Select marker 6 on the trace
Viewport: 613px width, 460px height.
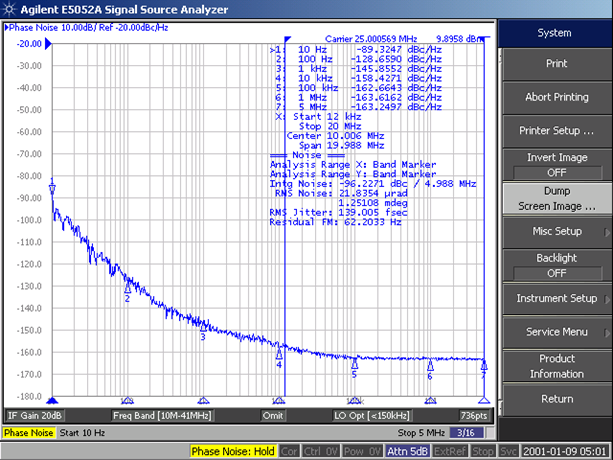[x=430, y=365]
